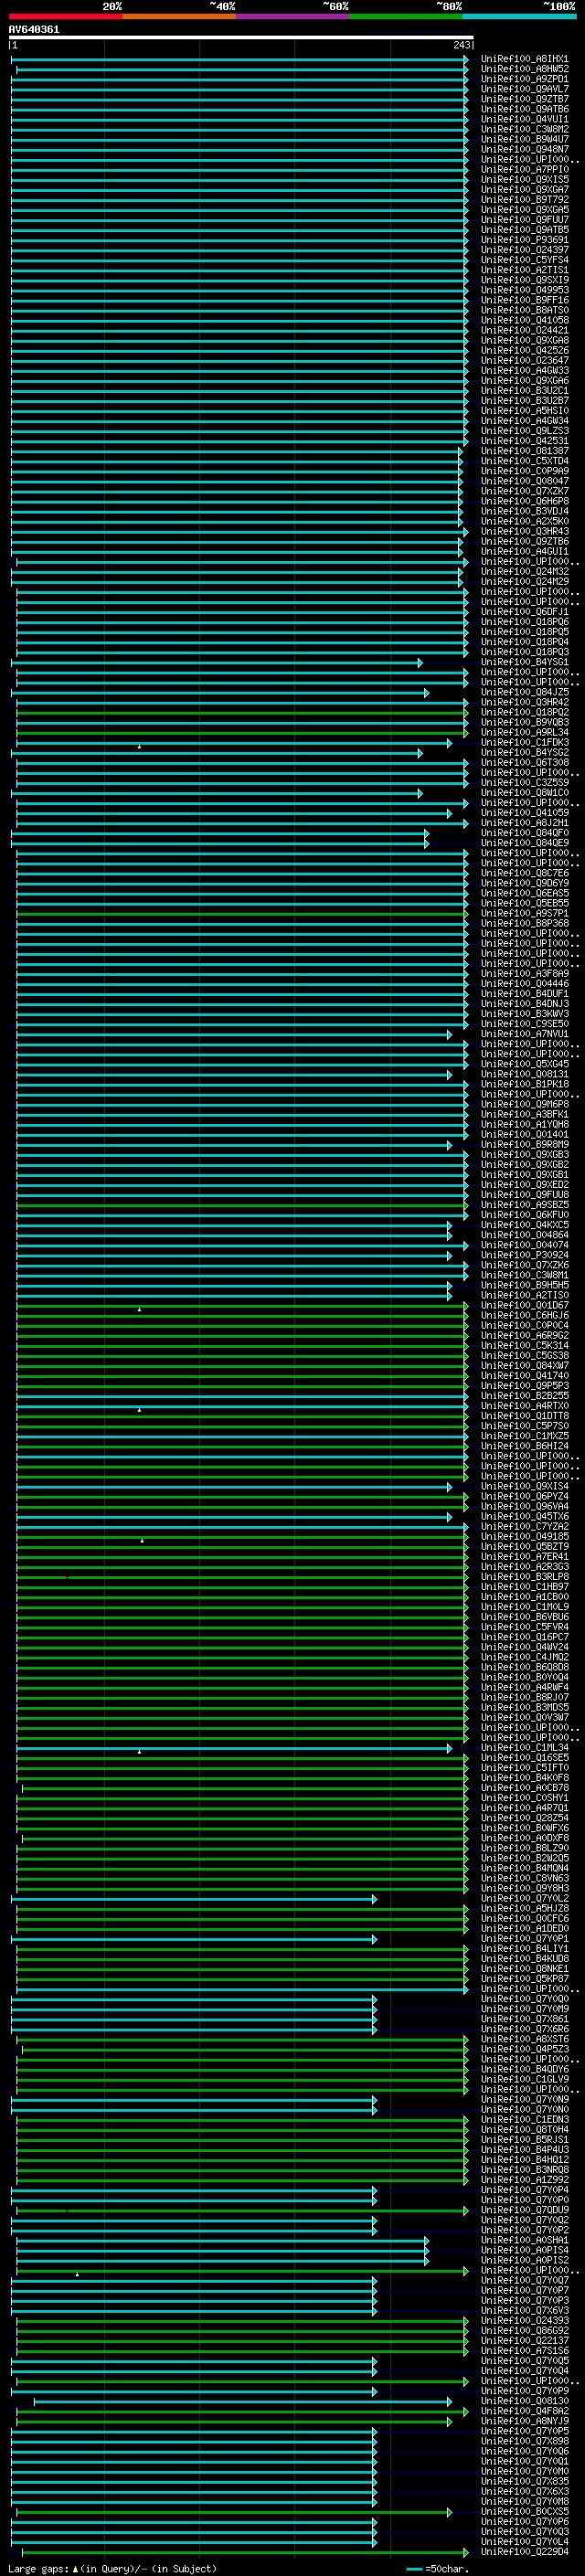The height and width of the screenshot is (2576, 585).
Task: Open hit UniRef100_Q1DTT8
Action: (x=524, y=1416)
